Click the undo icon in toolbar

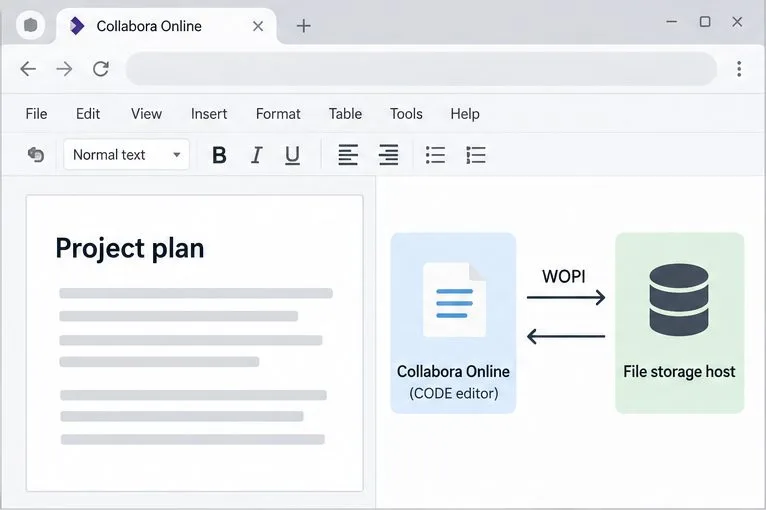pos(36,154)
